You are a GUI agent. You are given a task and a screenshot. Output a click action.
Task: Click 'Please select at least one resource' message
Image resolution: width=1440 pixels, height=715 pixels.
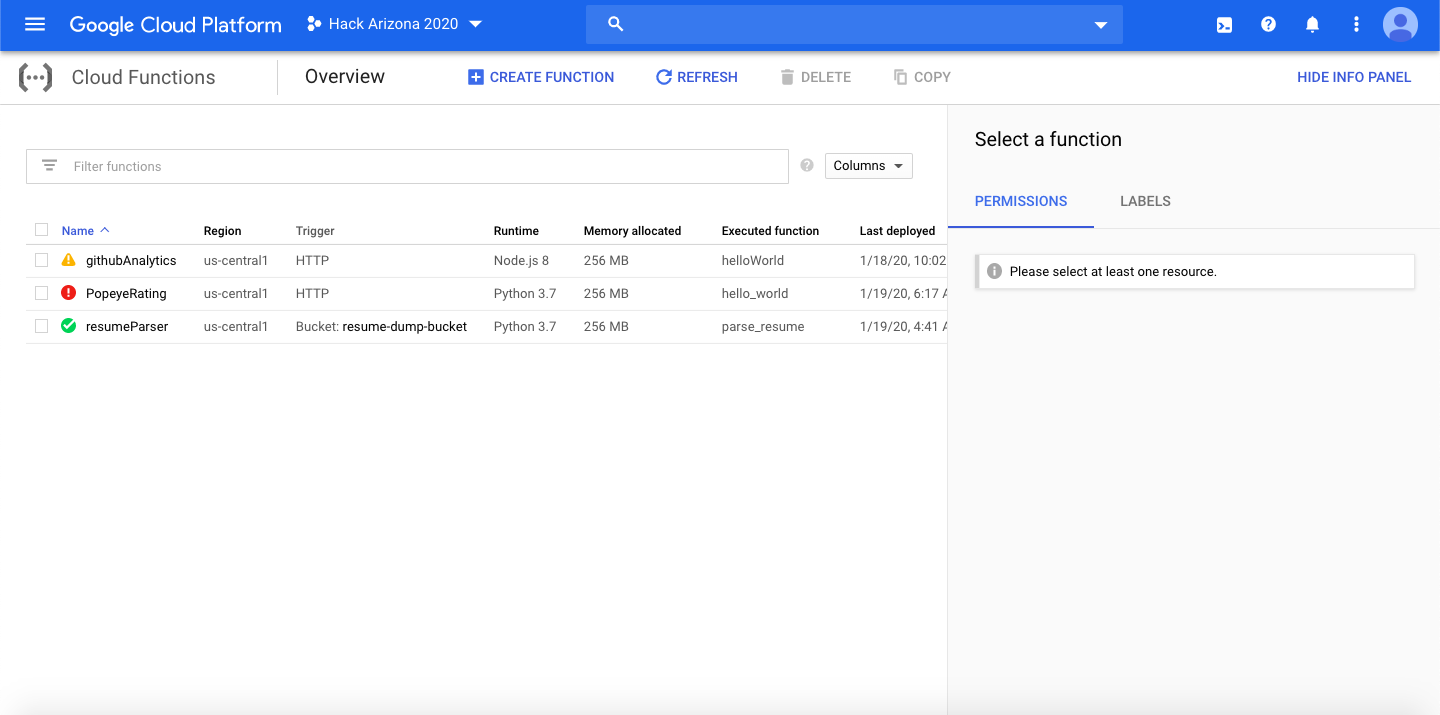[1113, 272]
